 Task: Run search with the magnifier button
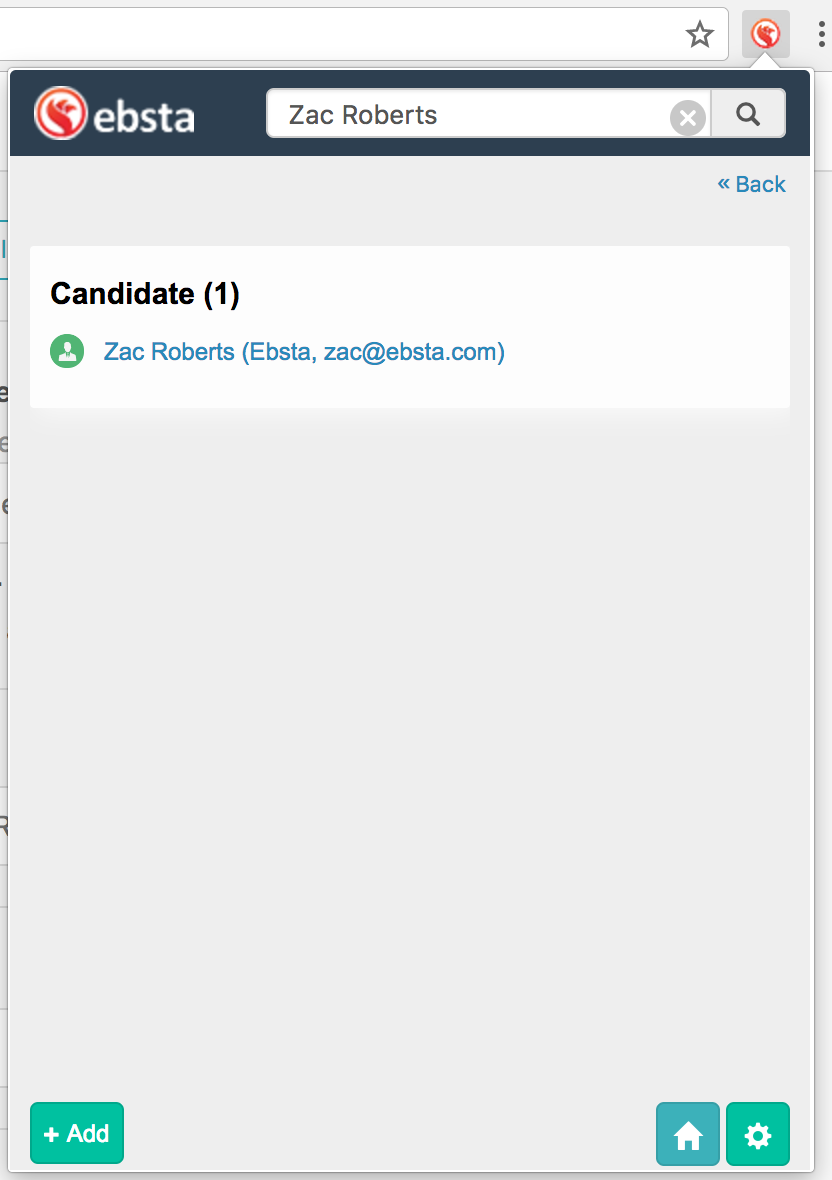point(748,114)
